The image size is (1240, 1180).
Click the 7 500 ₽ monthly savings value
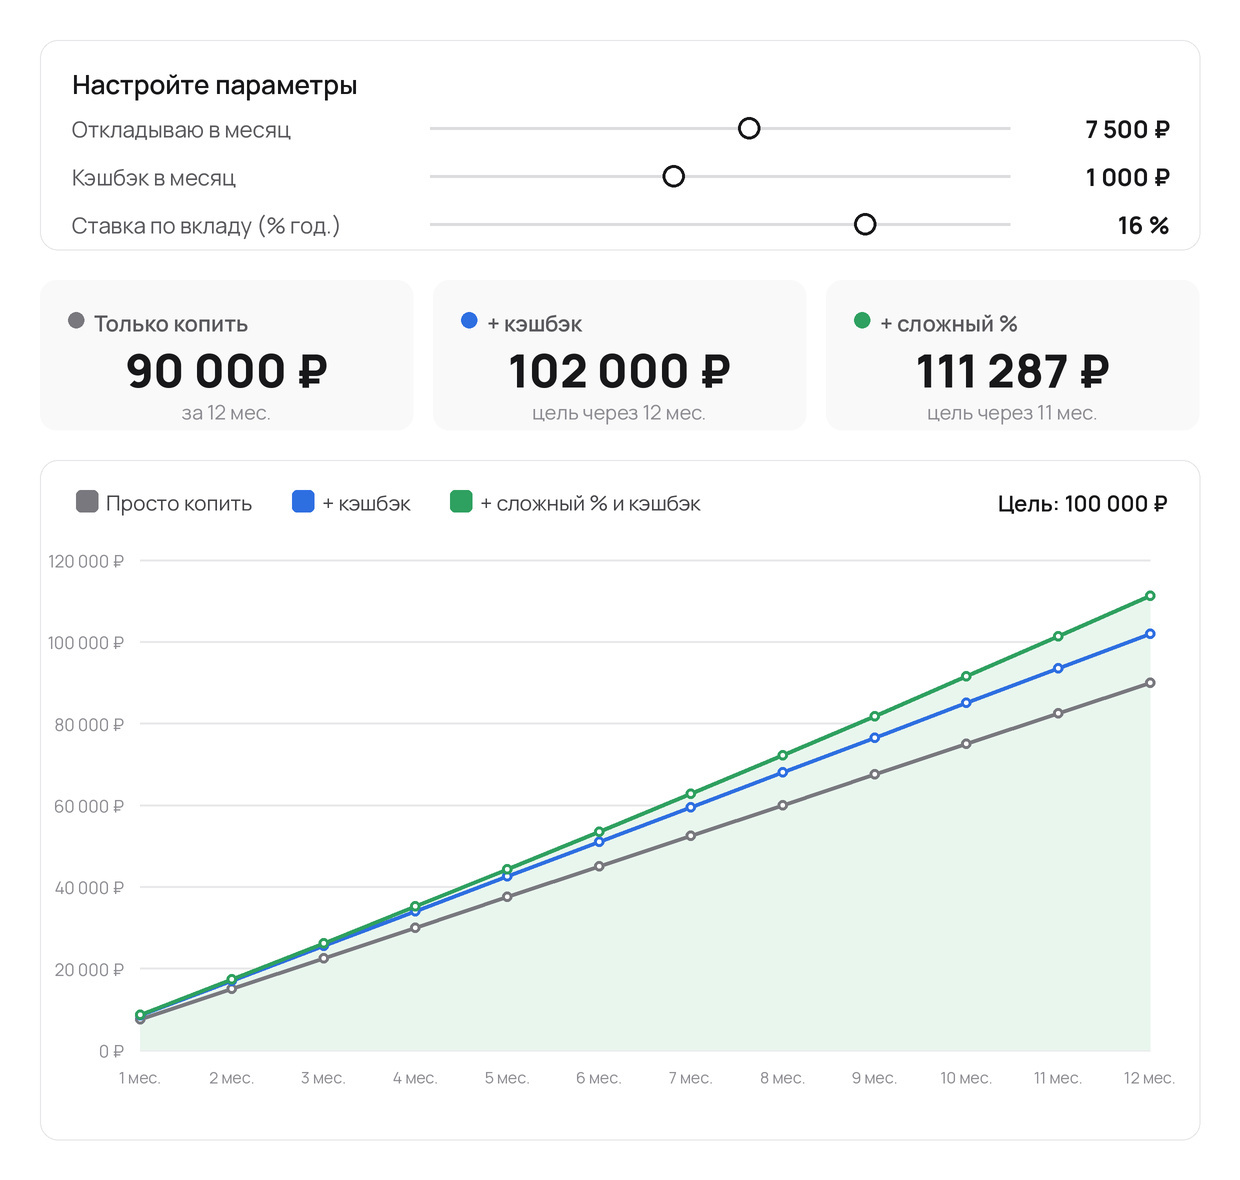(x=1127, y=129)
